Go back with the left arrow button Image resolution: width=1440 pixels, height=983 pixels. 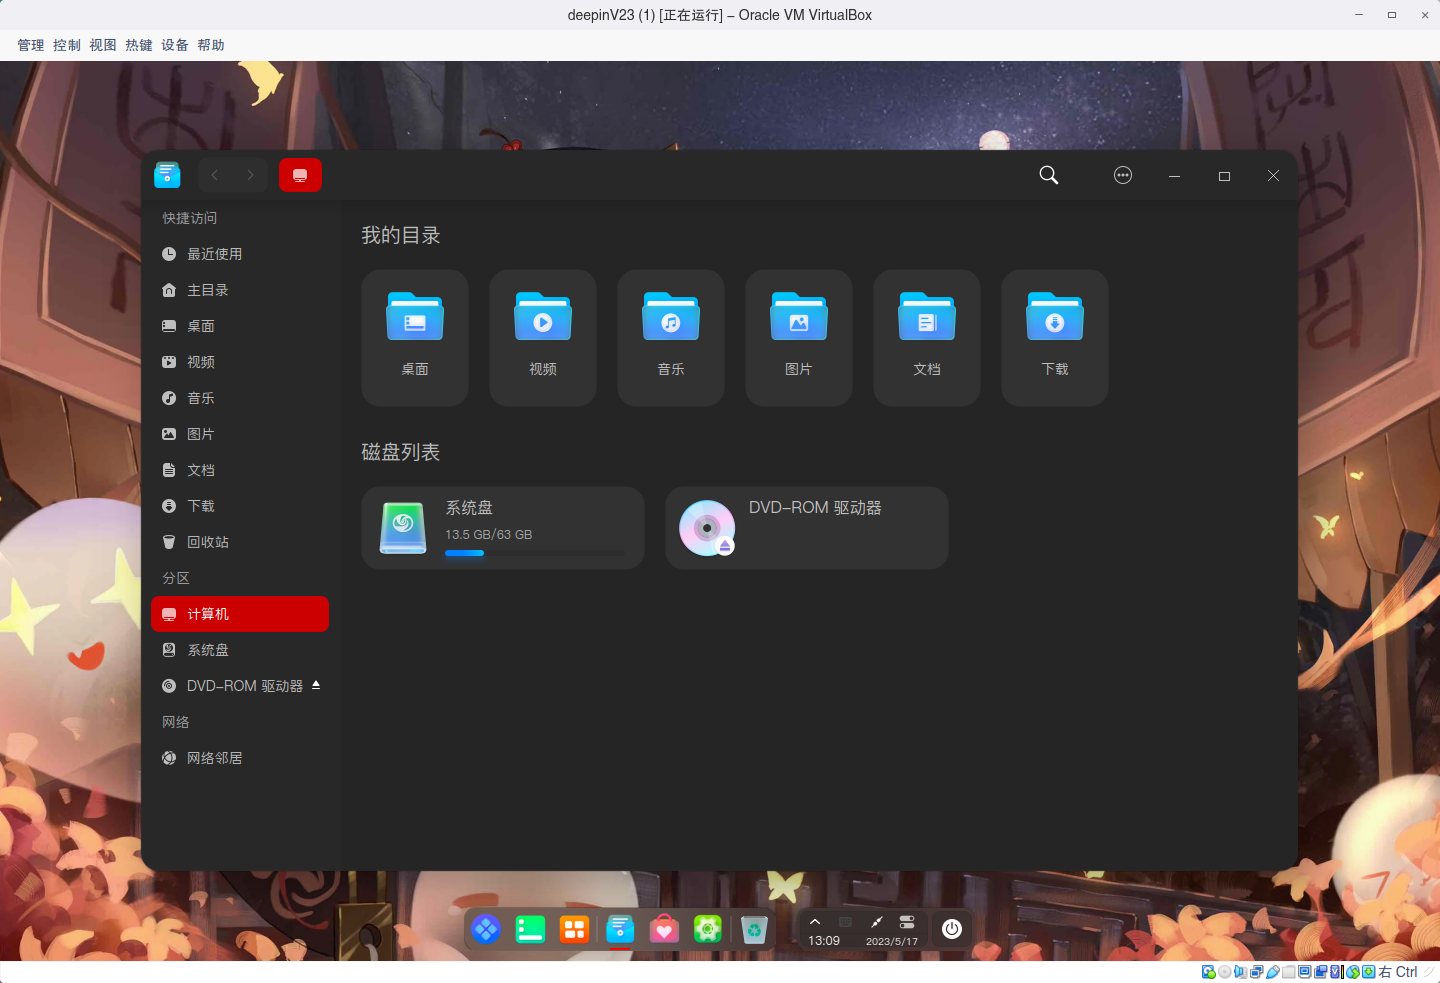(x=214, y=175)
